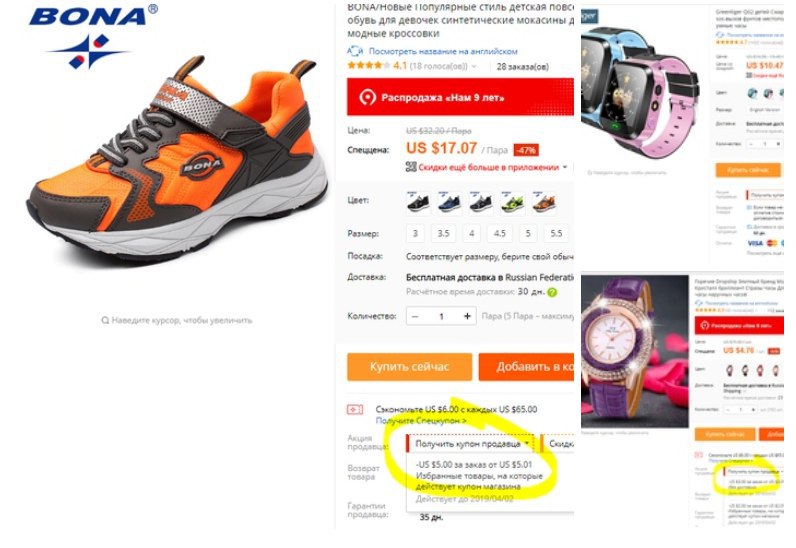Click the sale banner target icon
The height and width of the screenshot is (548, 796).
(x=368, y=98)
